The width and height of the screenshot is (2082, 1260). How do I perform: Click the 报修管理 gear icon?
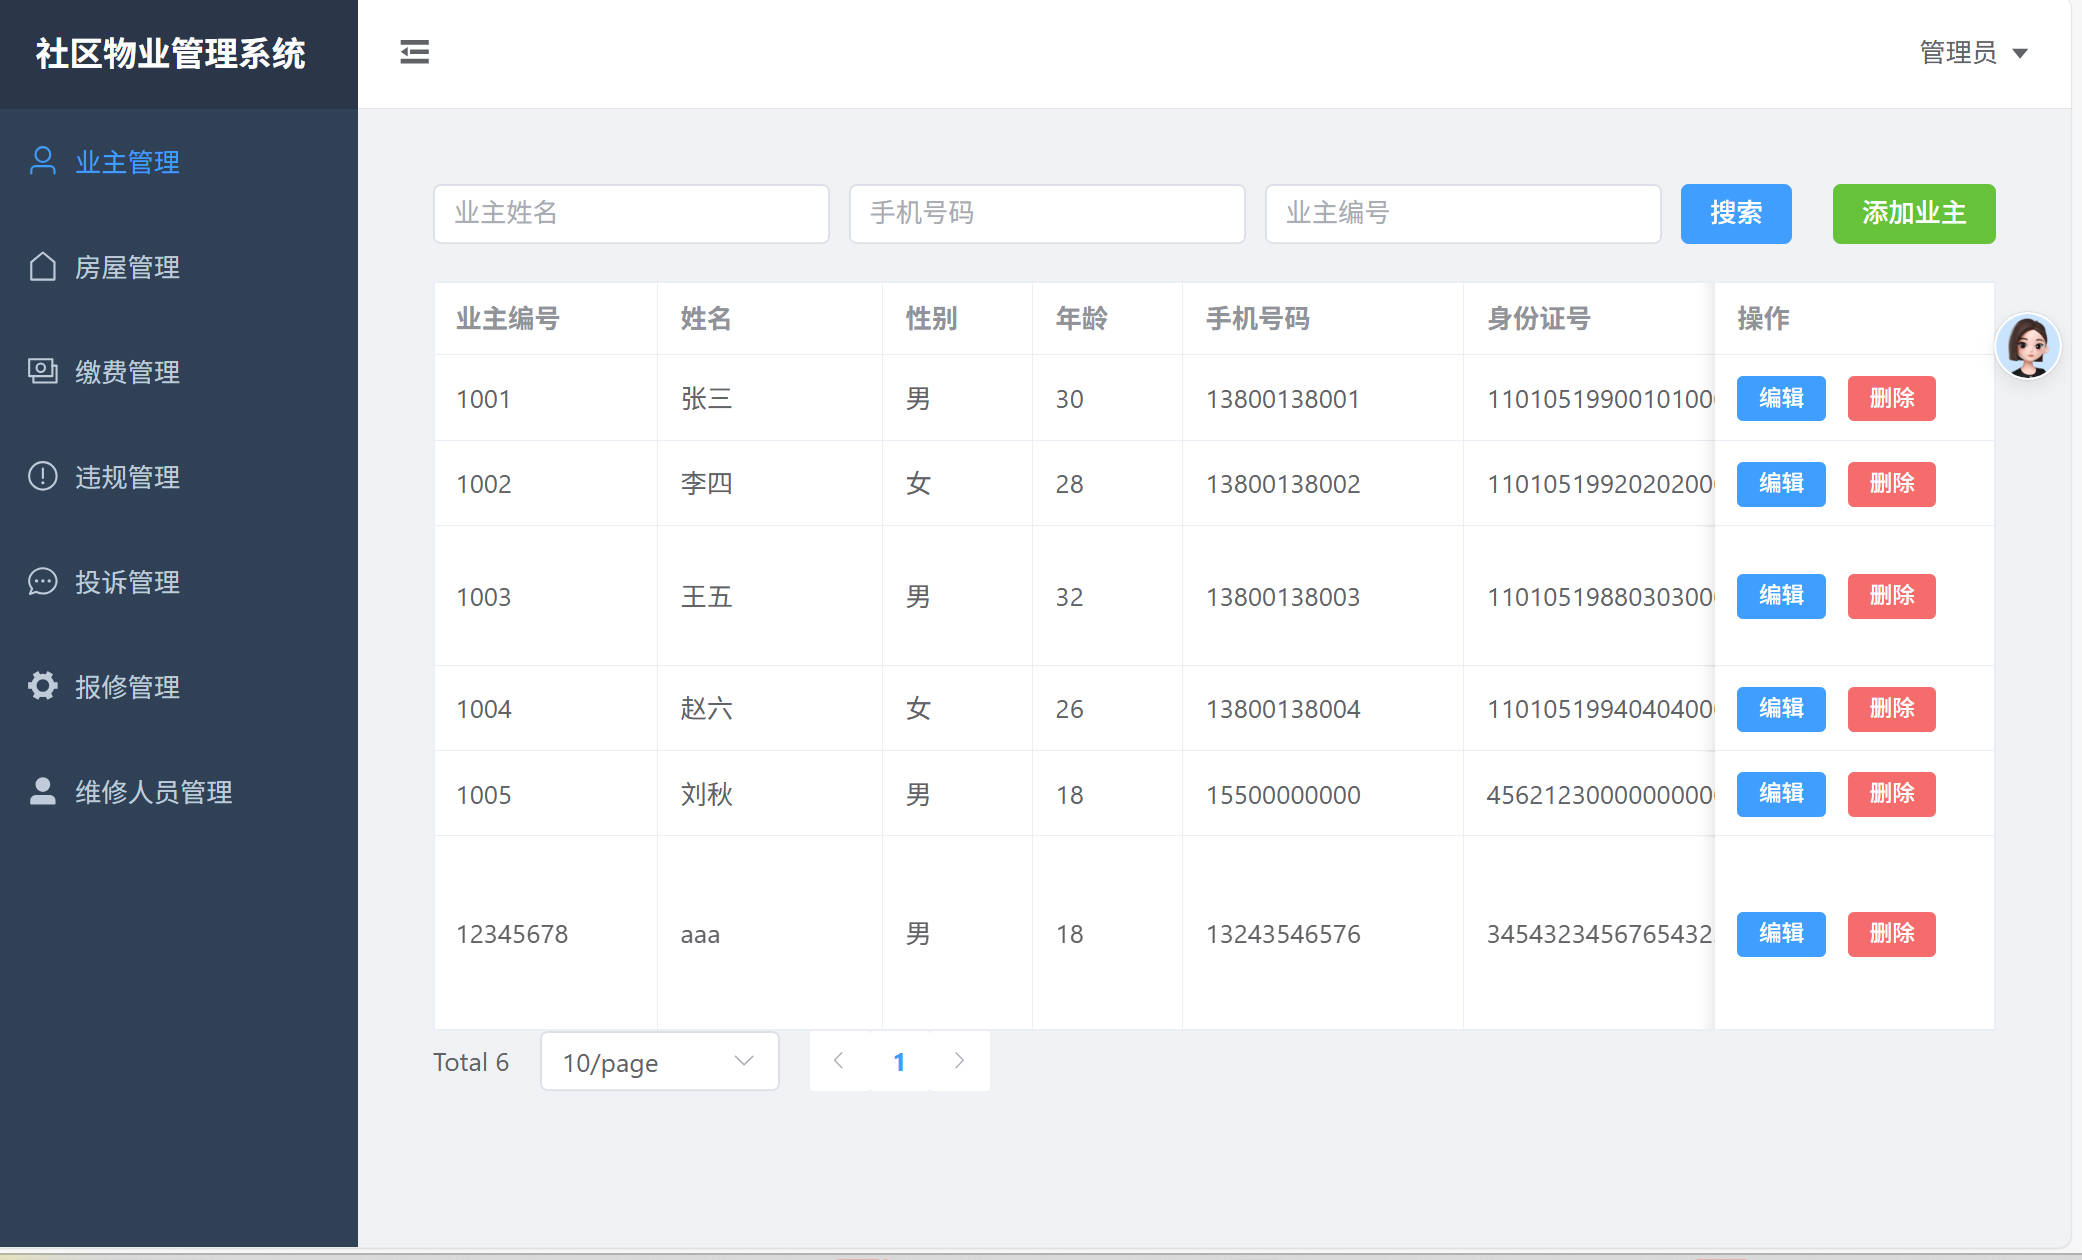42,686
